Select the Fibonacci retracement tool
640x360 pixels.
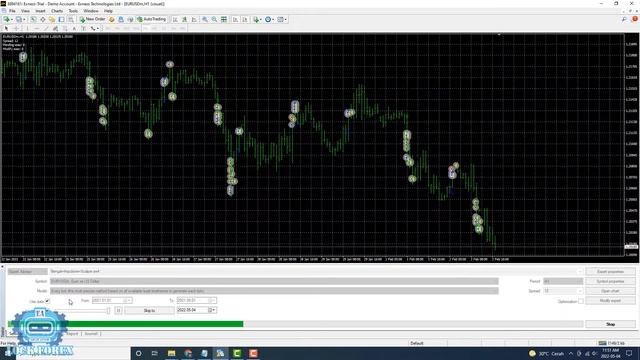65,28
